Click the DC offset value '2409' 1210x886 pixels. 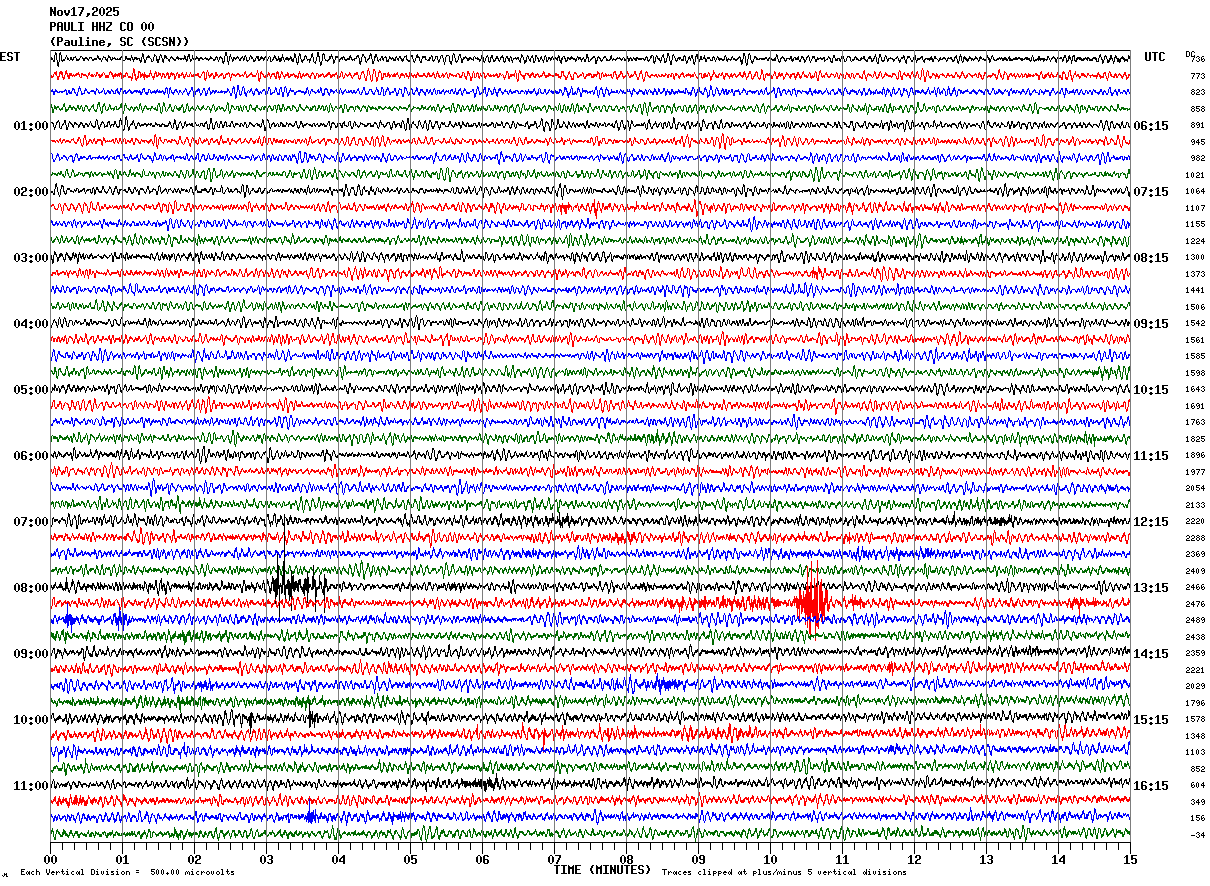[1195, 571]
